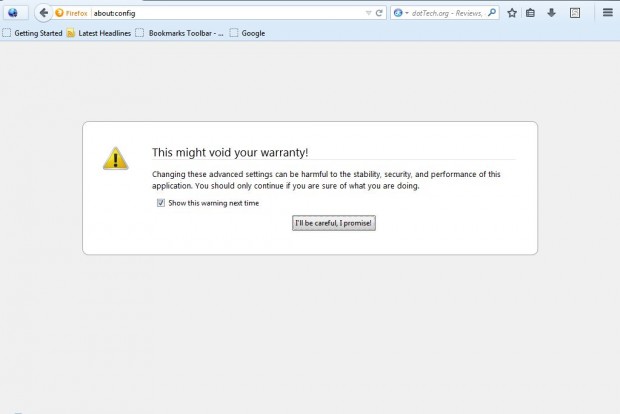This screenshot has height=414, width=620.
Task: Click the square toolbar icon beside Downloads
Action: (575, 13)
